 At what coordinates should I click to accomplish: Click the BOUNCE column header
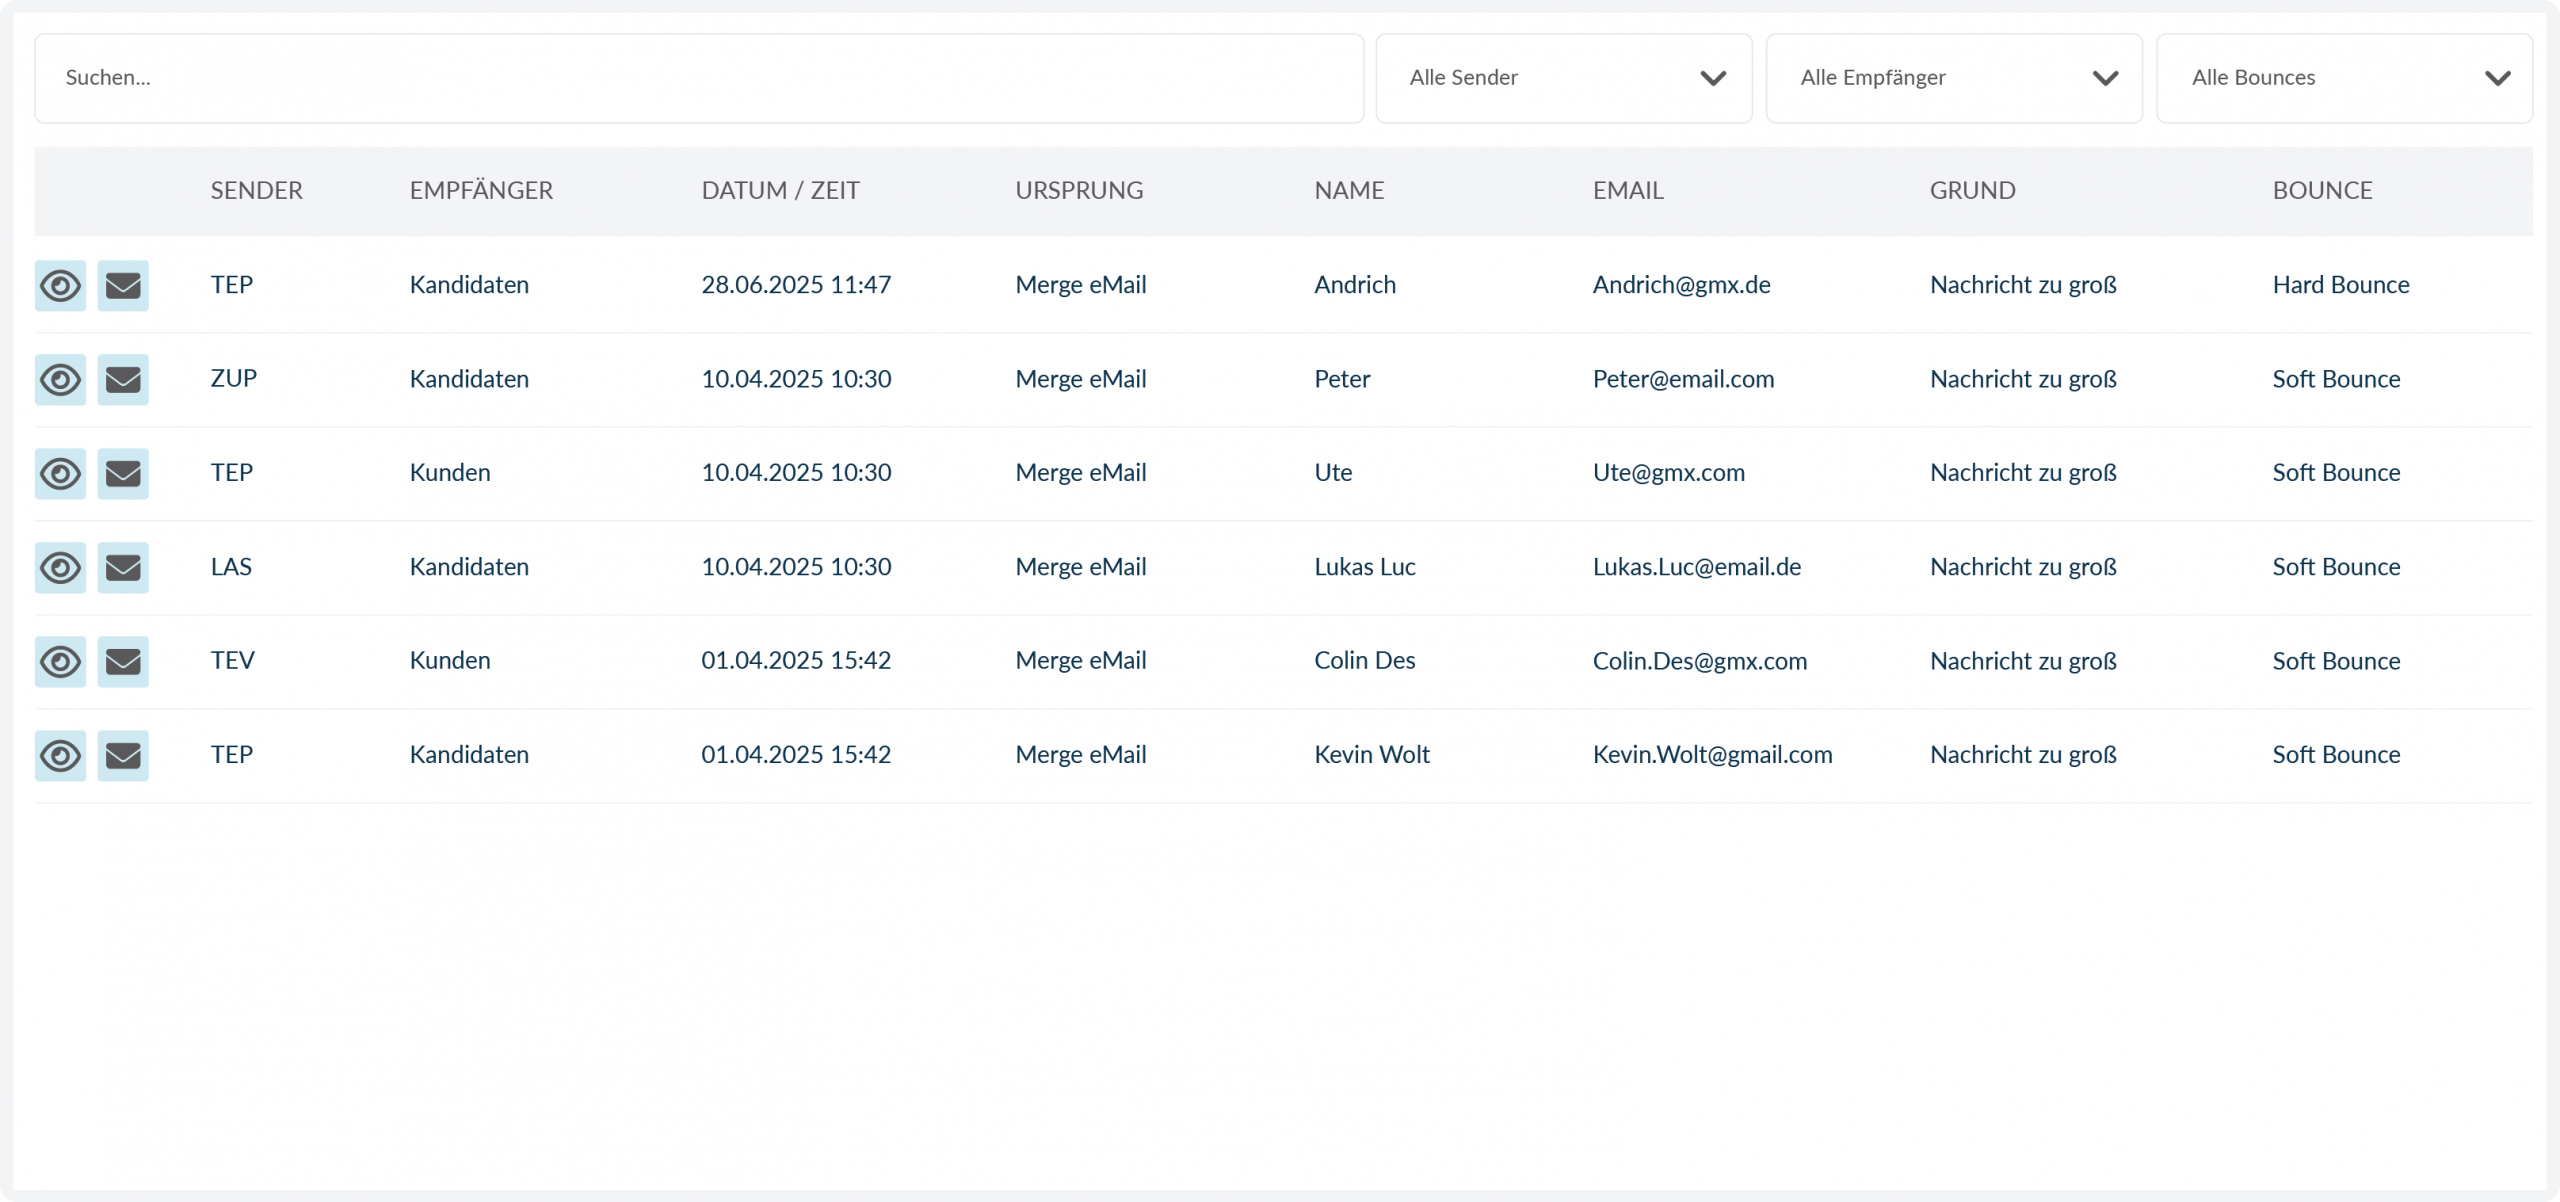2321,190
